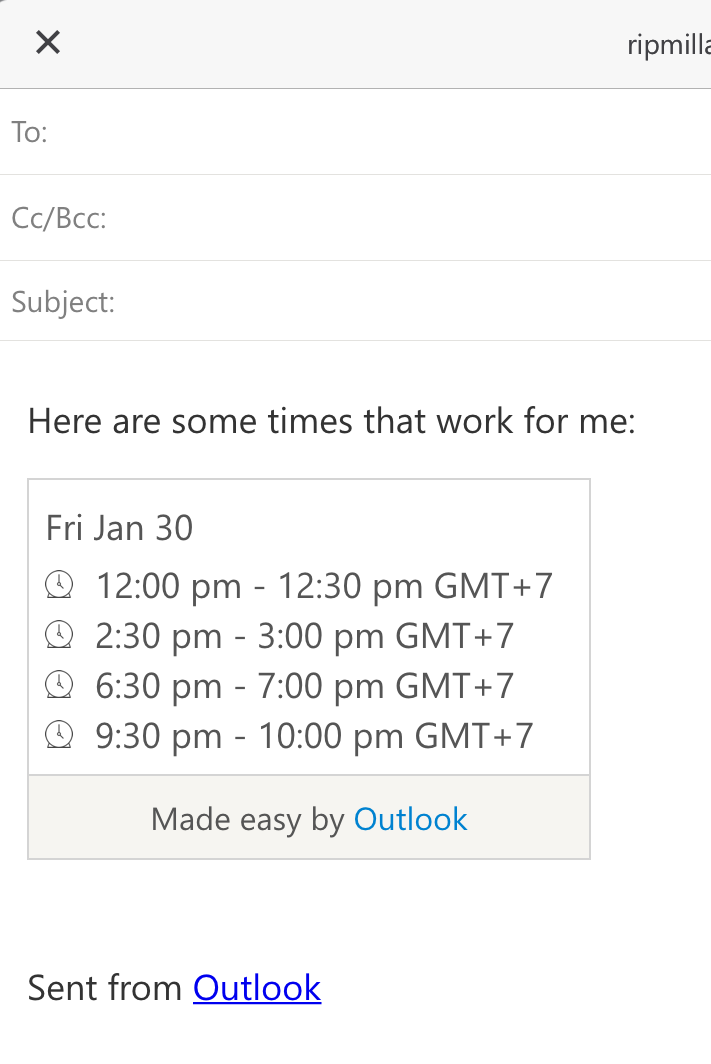Open the Outlook link in Made easy by
This screenshot has width=711, height=1064.
pos(410,819)
